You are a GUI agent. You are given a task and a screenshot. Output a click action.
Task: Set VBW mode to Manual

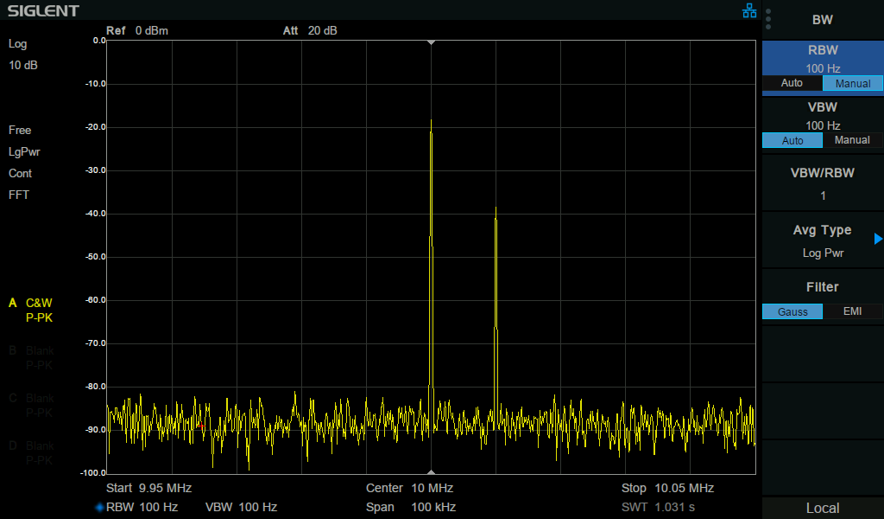tap(852, 140)
